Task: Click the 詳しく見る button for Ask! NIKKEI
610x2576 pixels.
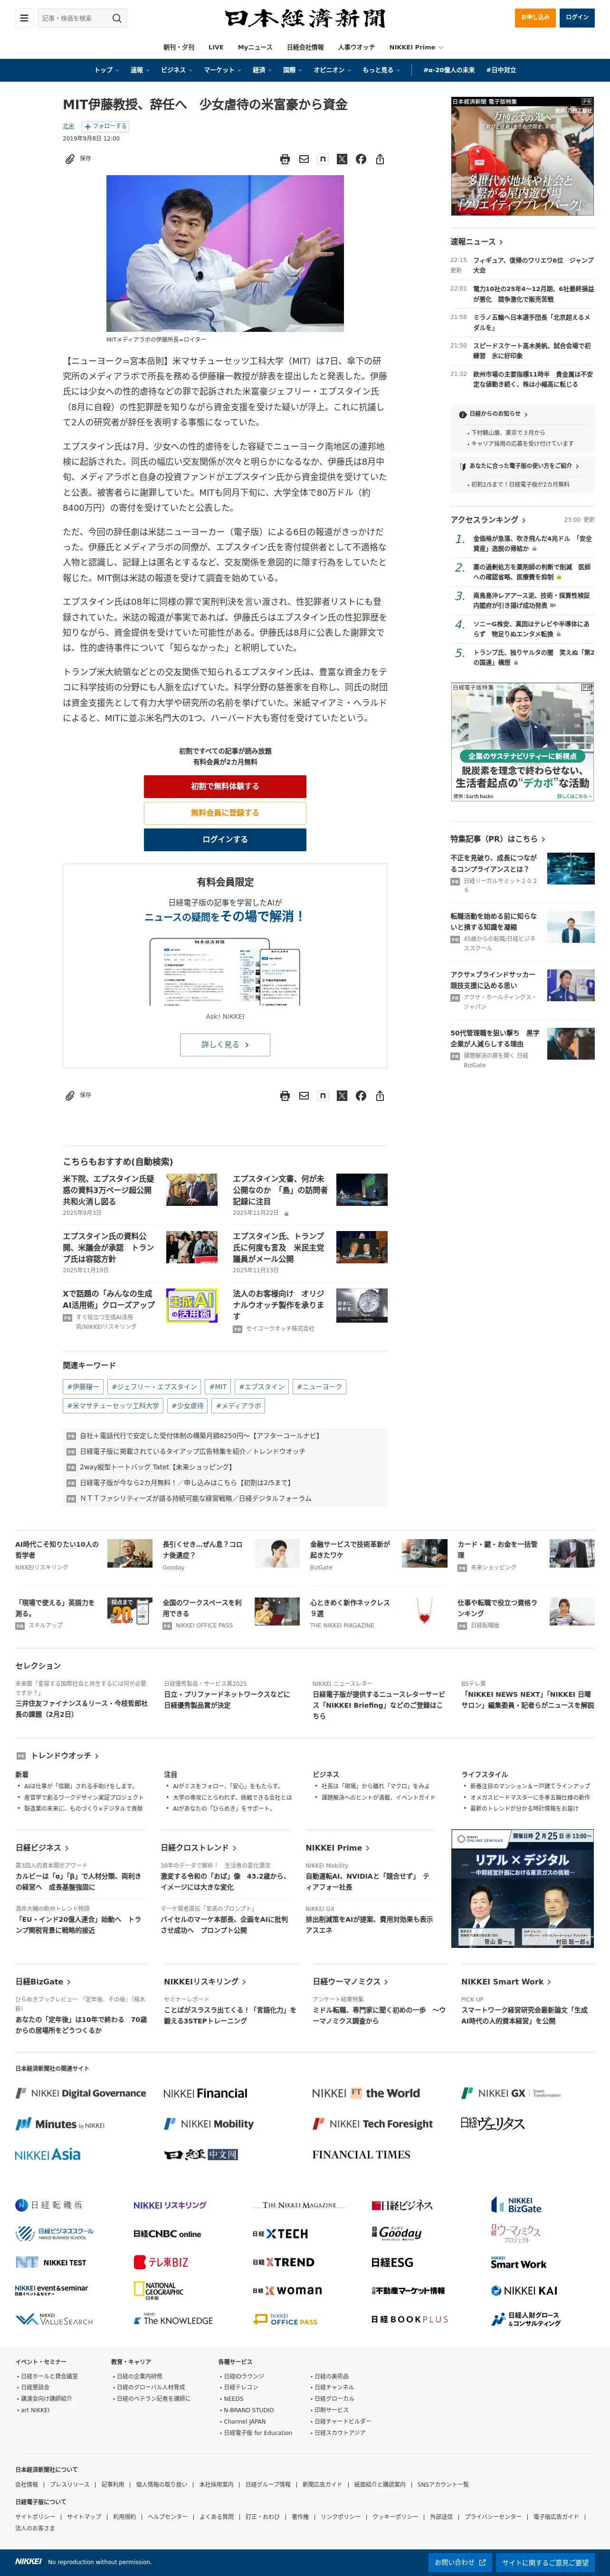Action: 225,1044
